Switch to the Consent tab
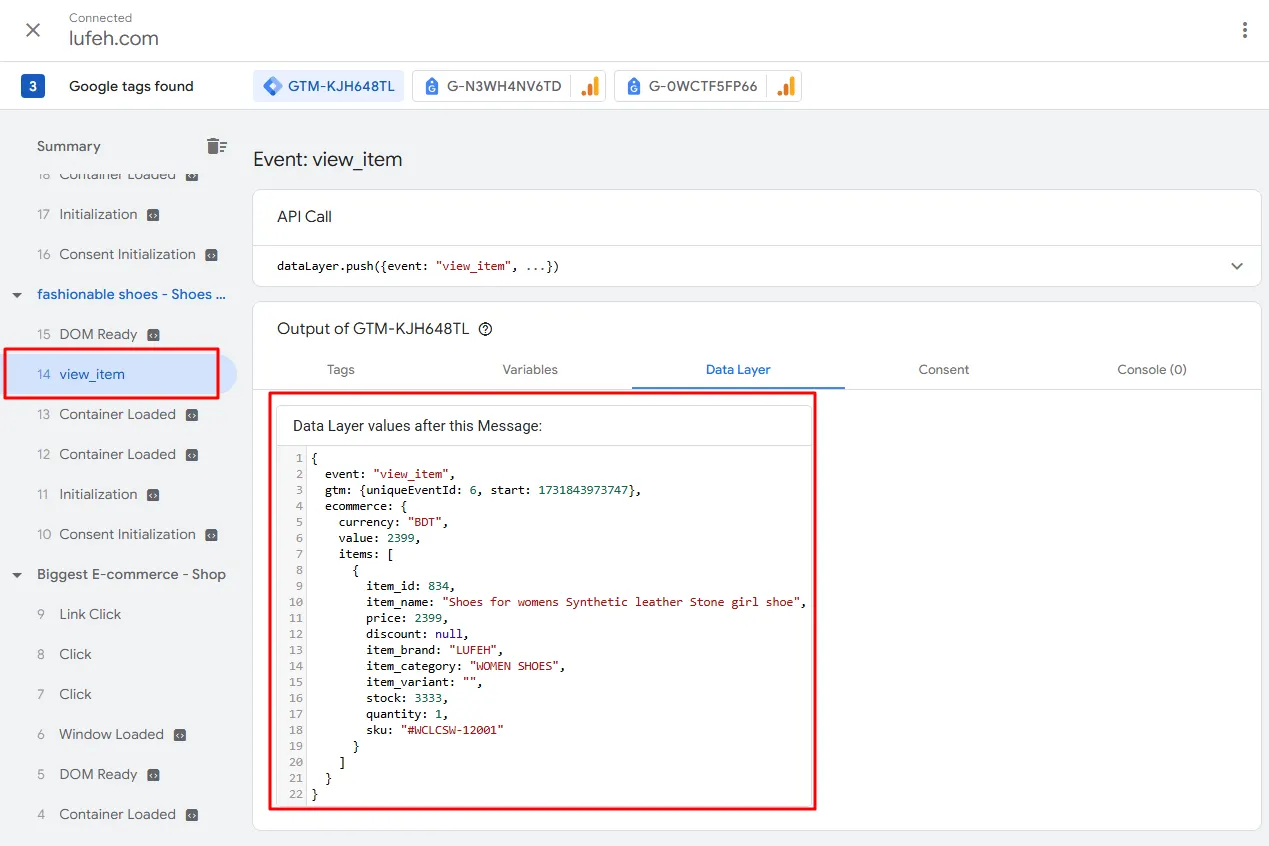 944,369
